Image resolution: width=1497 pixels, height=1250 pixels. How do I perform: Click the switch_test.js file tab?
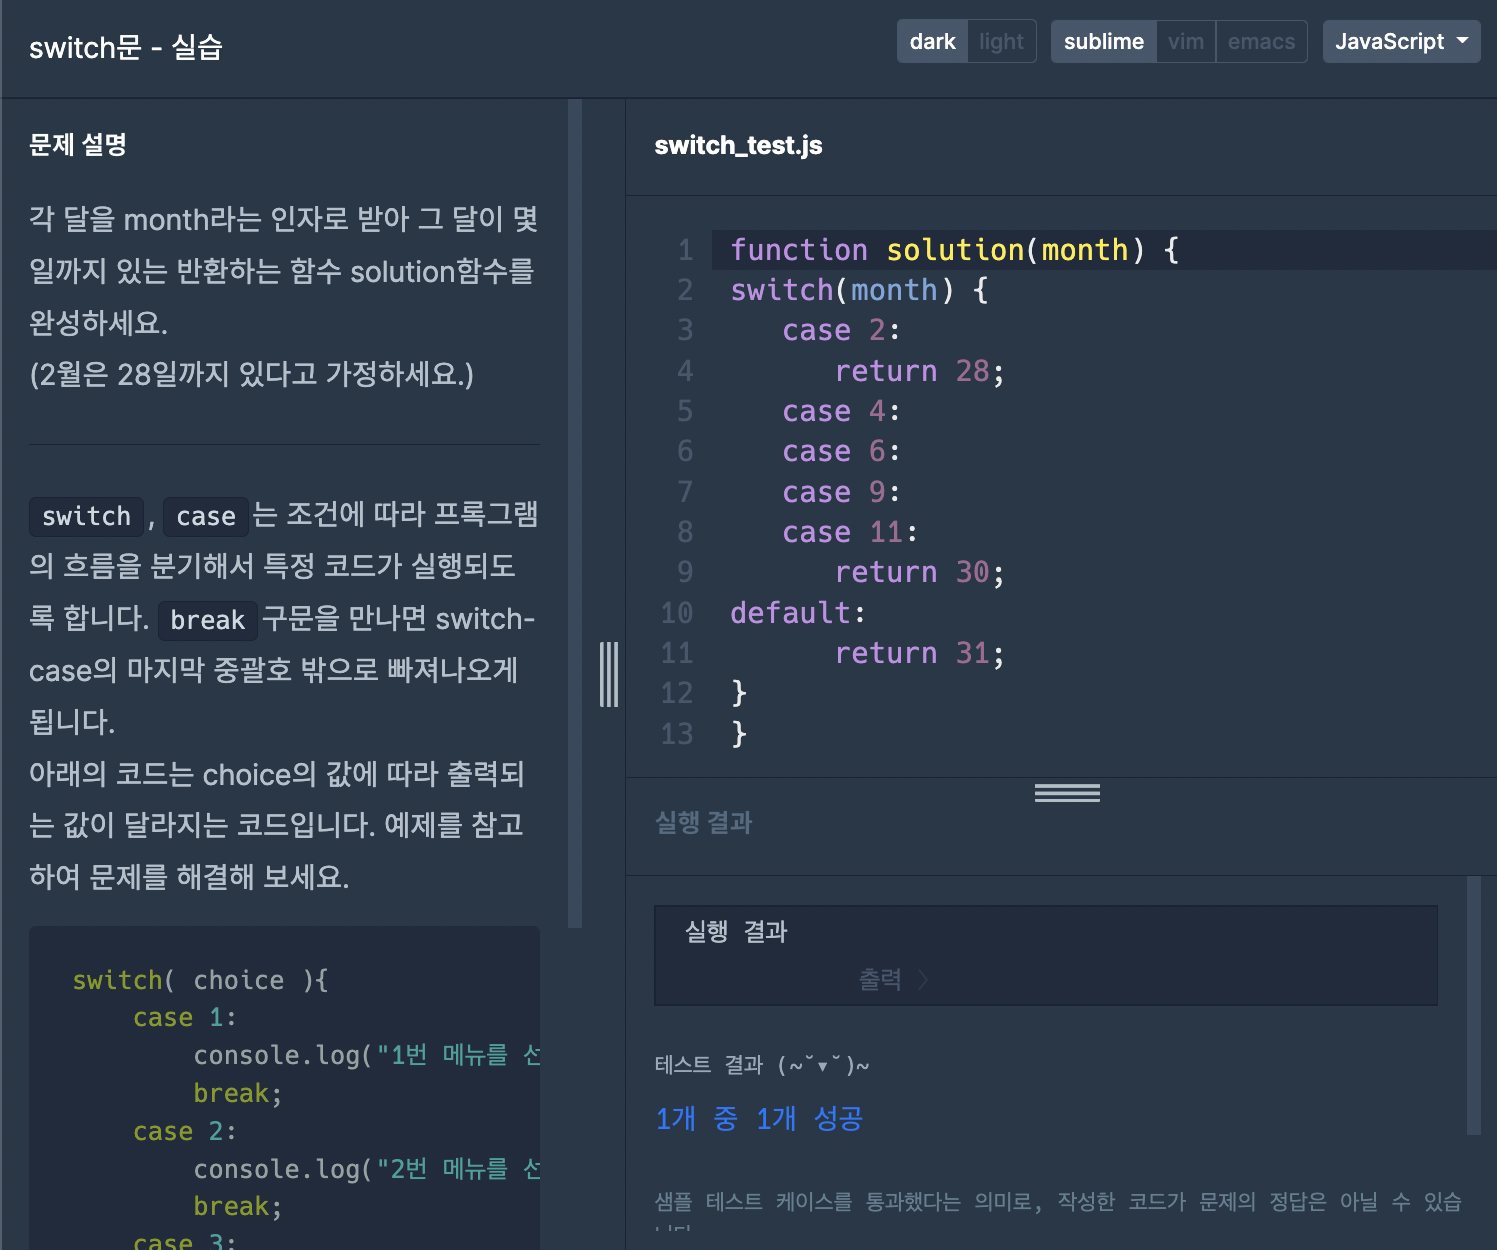(738, 146)
